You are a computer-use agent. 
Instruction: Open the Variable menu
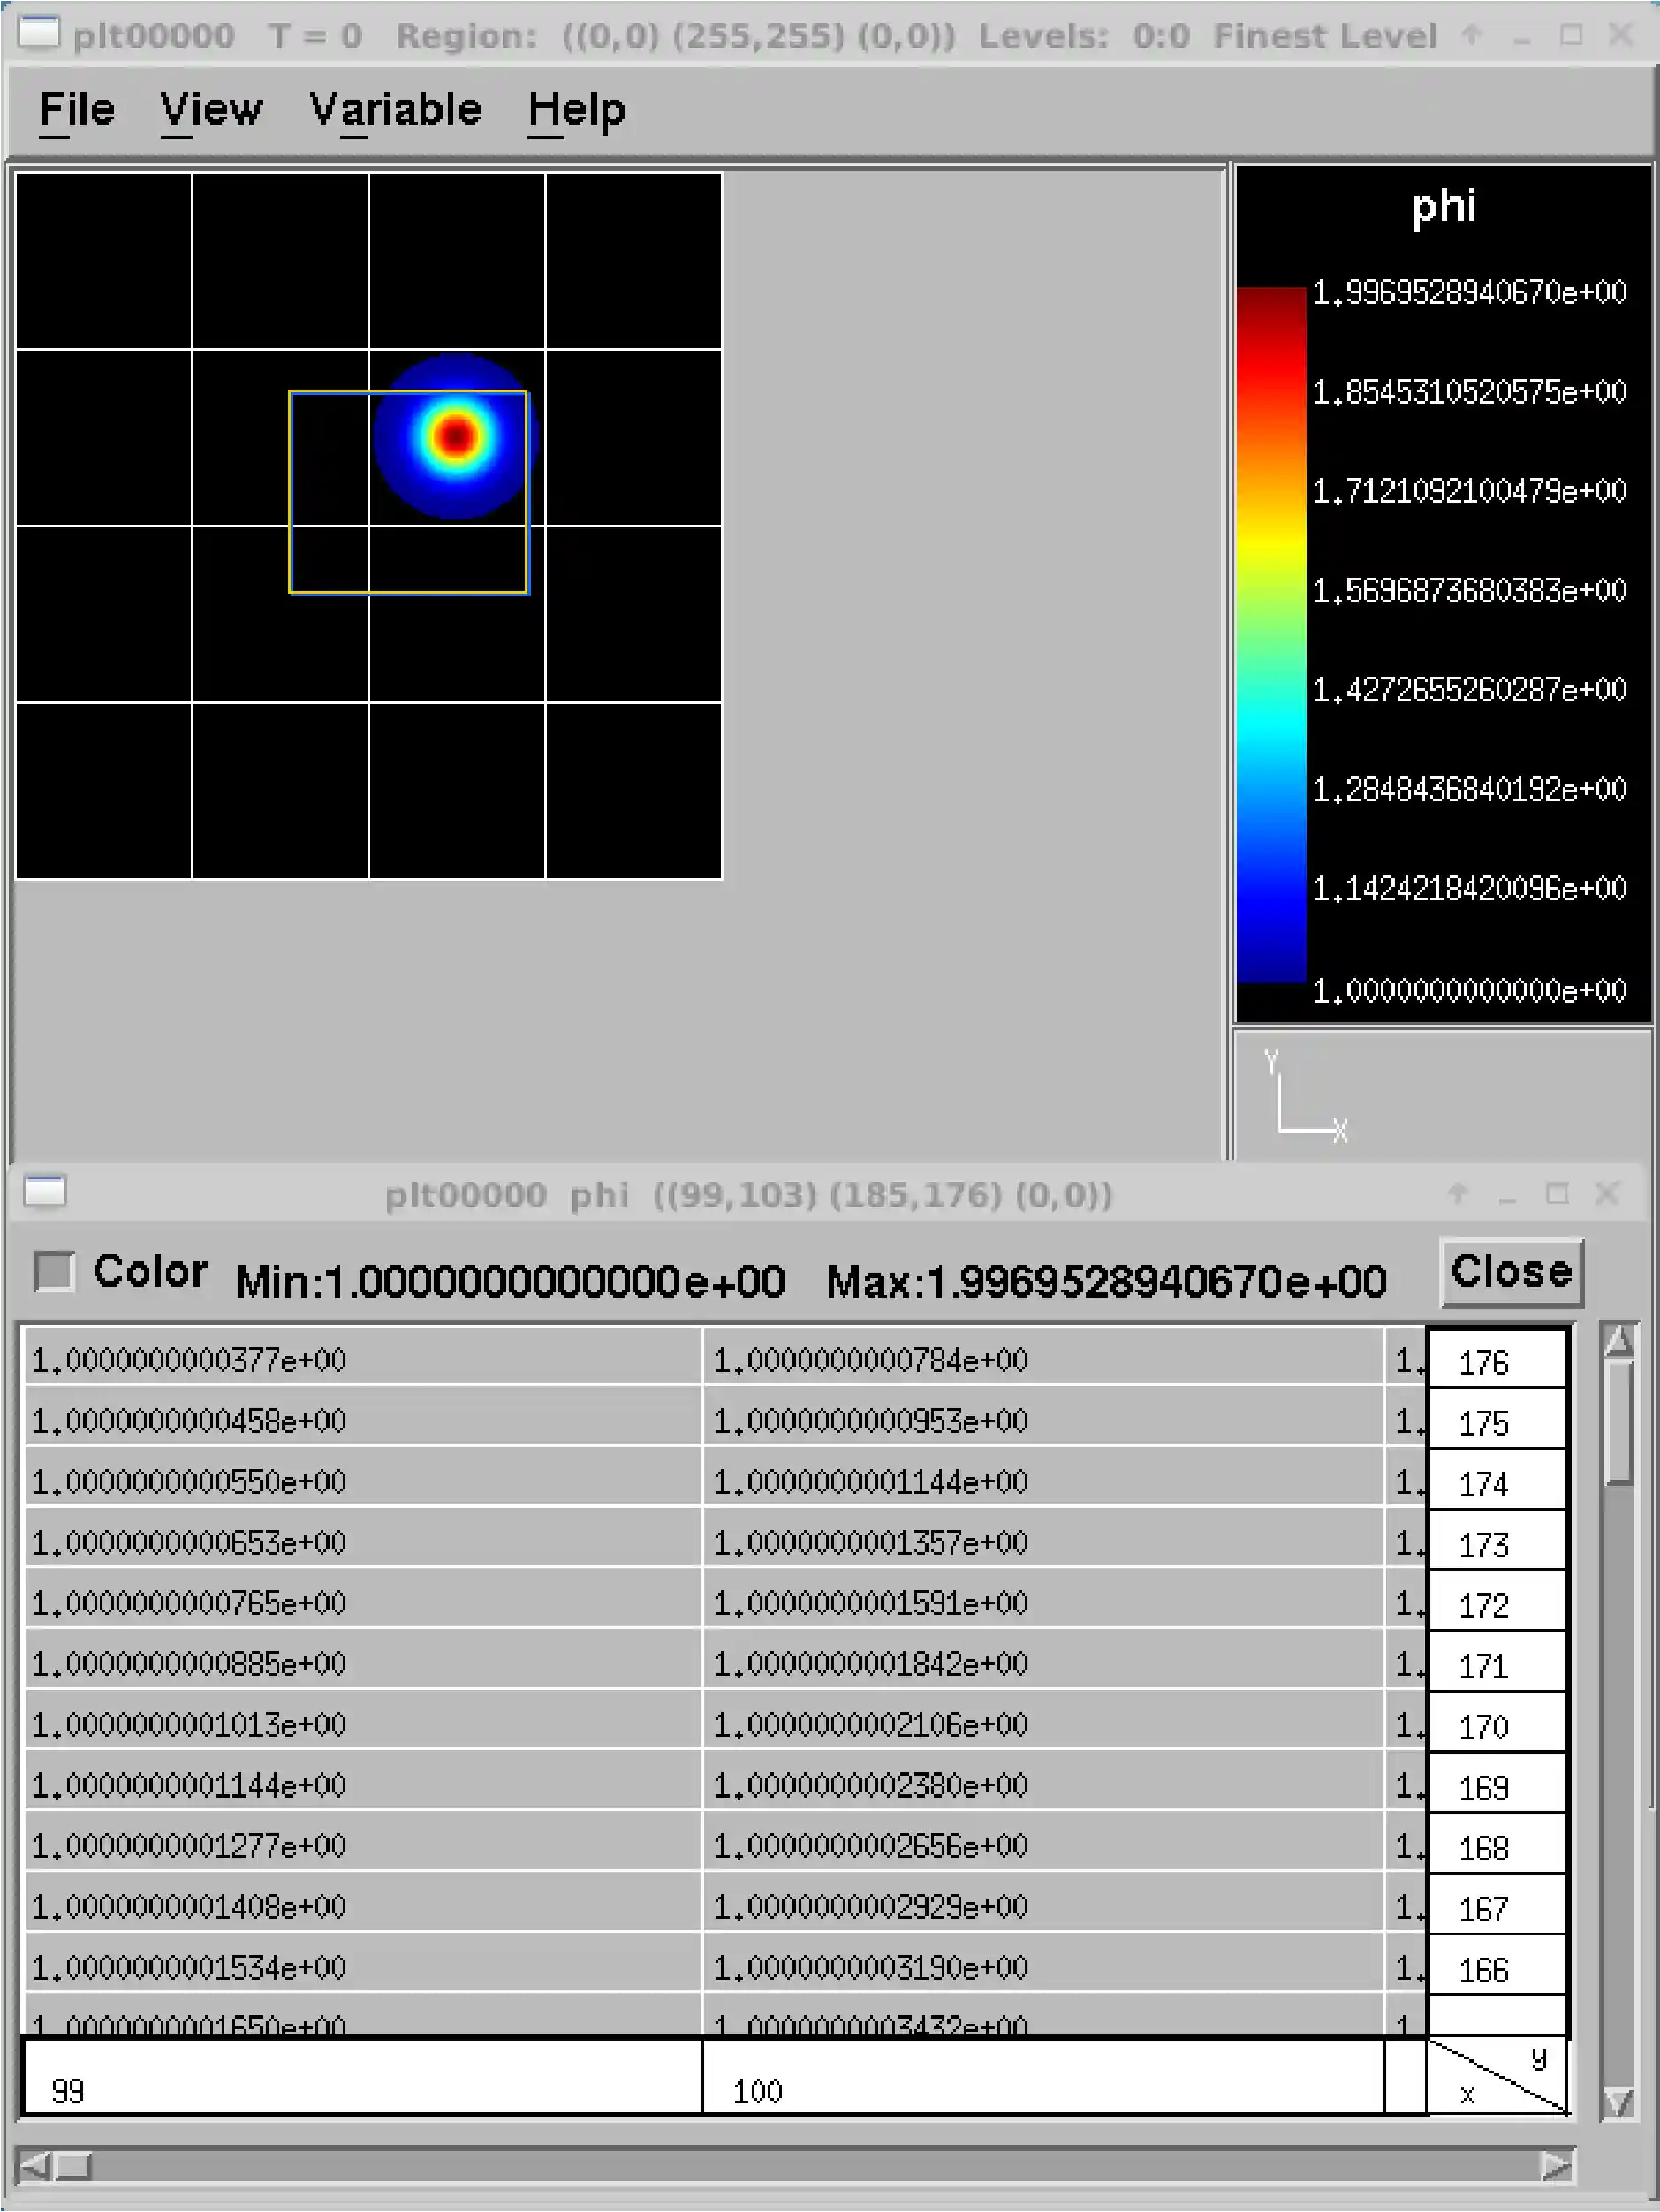(x=395, y=109)
